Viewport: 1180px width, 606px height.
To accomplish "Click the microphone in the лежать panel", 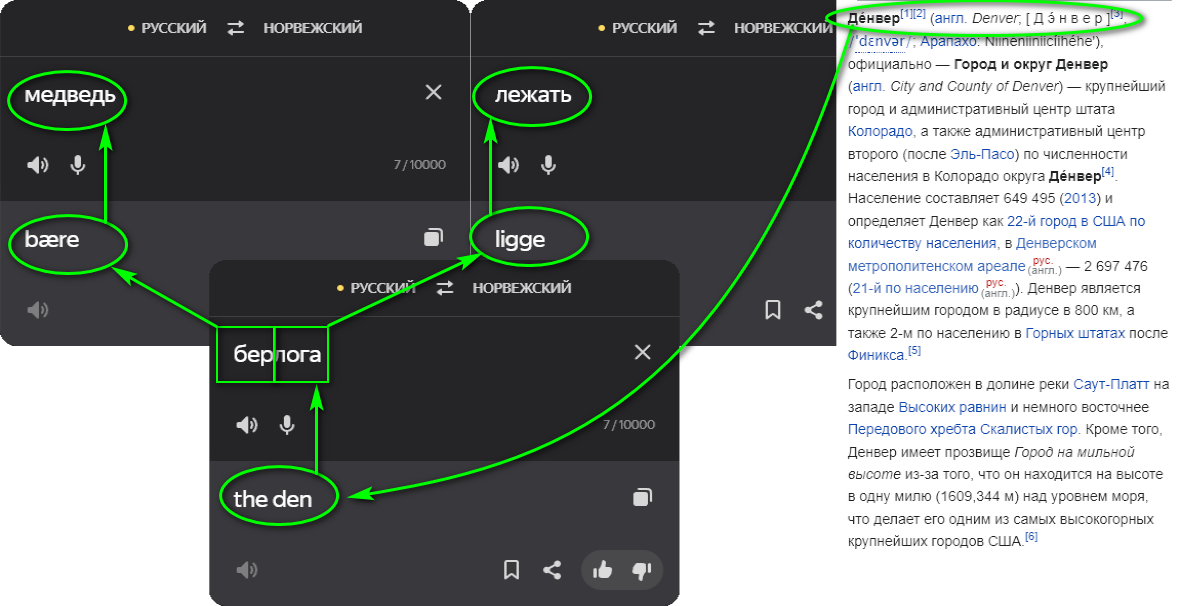I will [549, 165].
